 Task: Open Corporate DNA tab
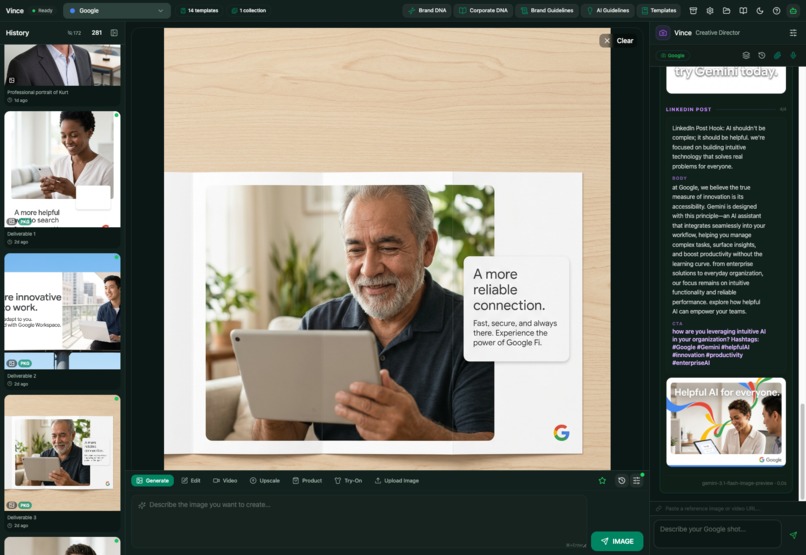coord(483,10)
